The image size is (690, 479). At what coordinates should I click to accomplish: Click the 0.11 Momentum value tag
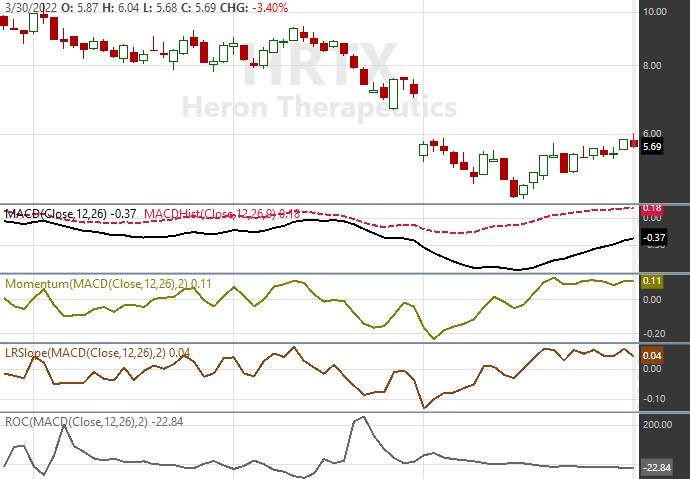tap(652, 281)
